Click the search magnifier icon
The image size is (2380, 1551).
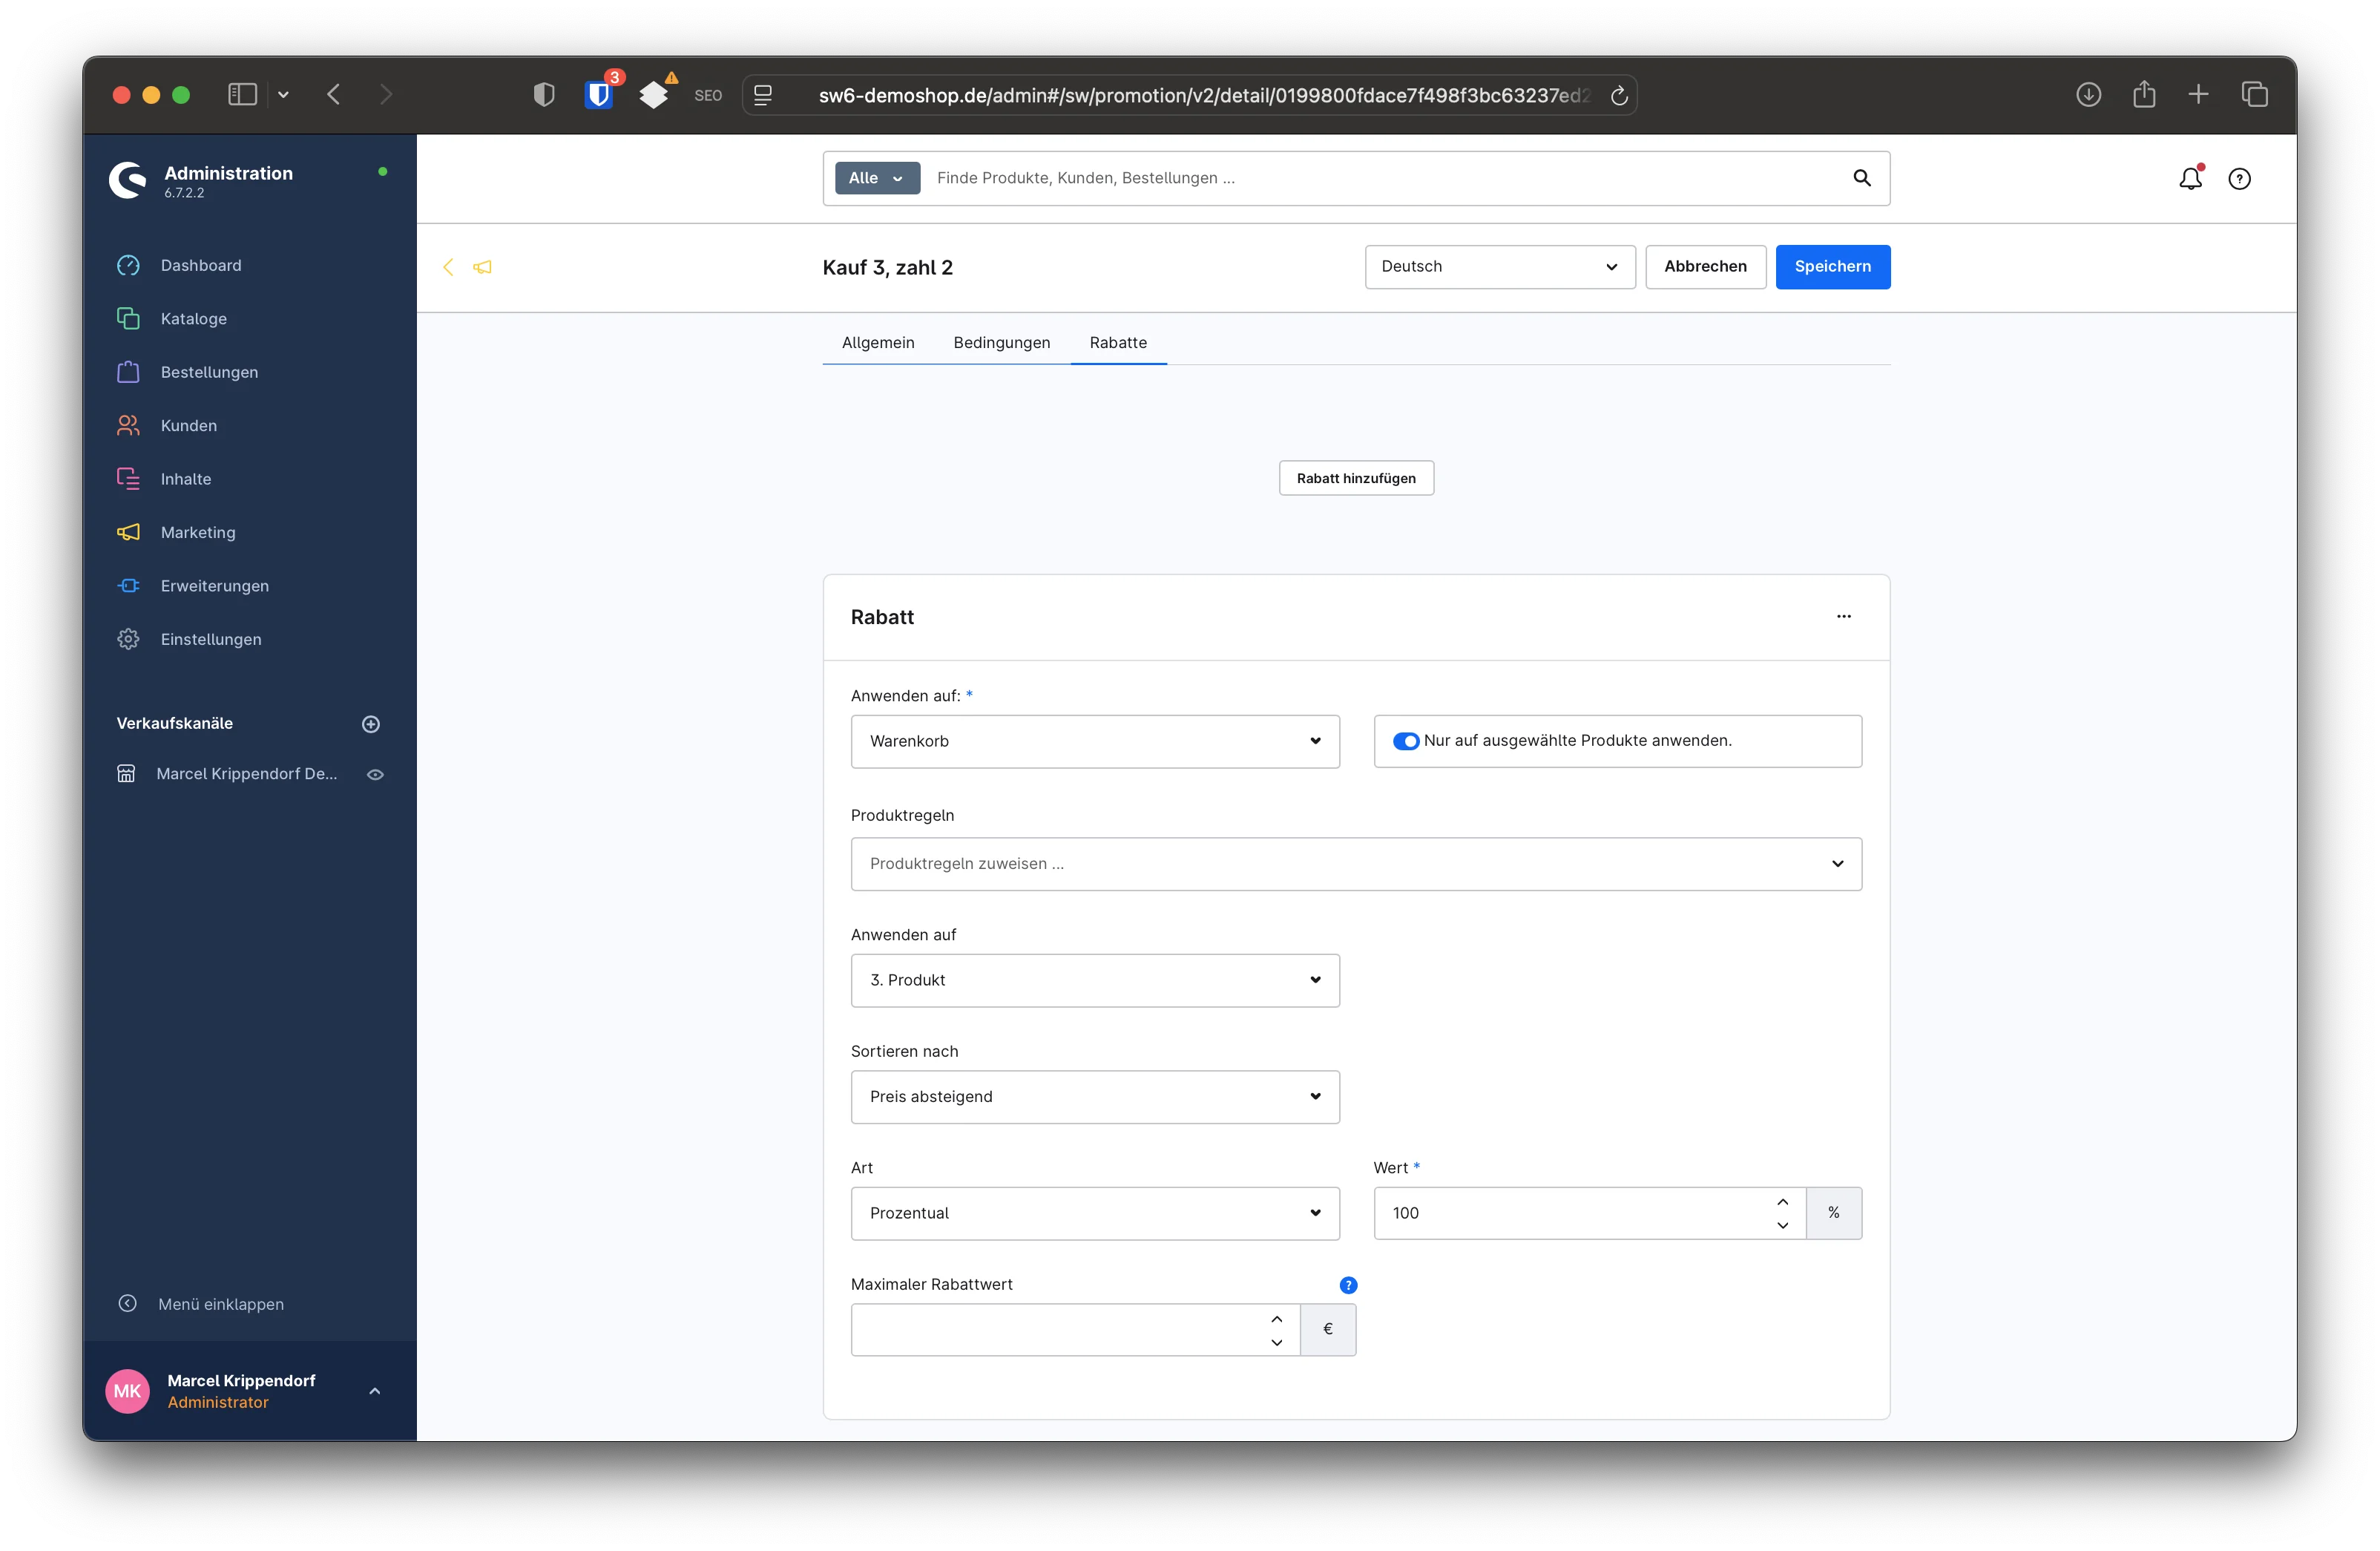click(x=1861, y=178)
